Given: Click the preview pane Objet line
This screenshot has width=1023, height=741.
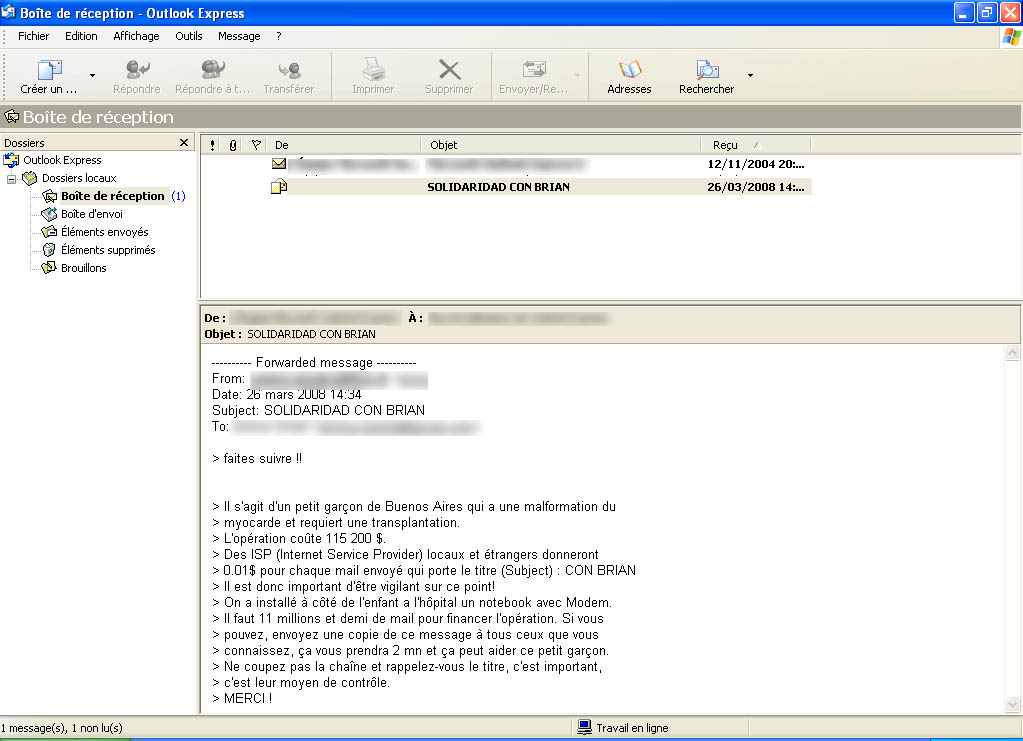Looking at the screenshot, I should coord(290,334).
